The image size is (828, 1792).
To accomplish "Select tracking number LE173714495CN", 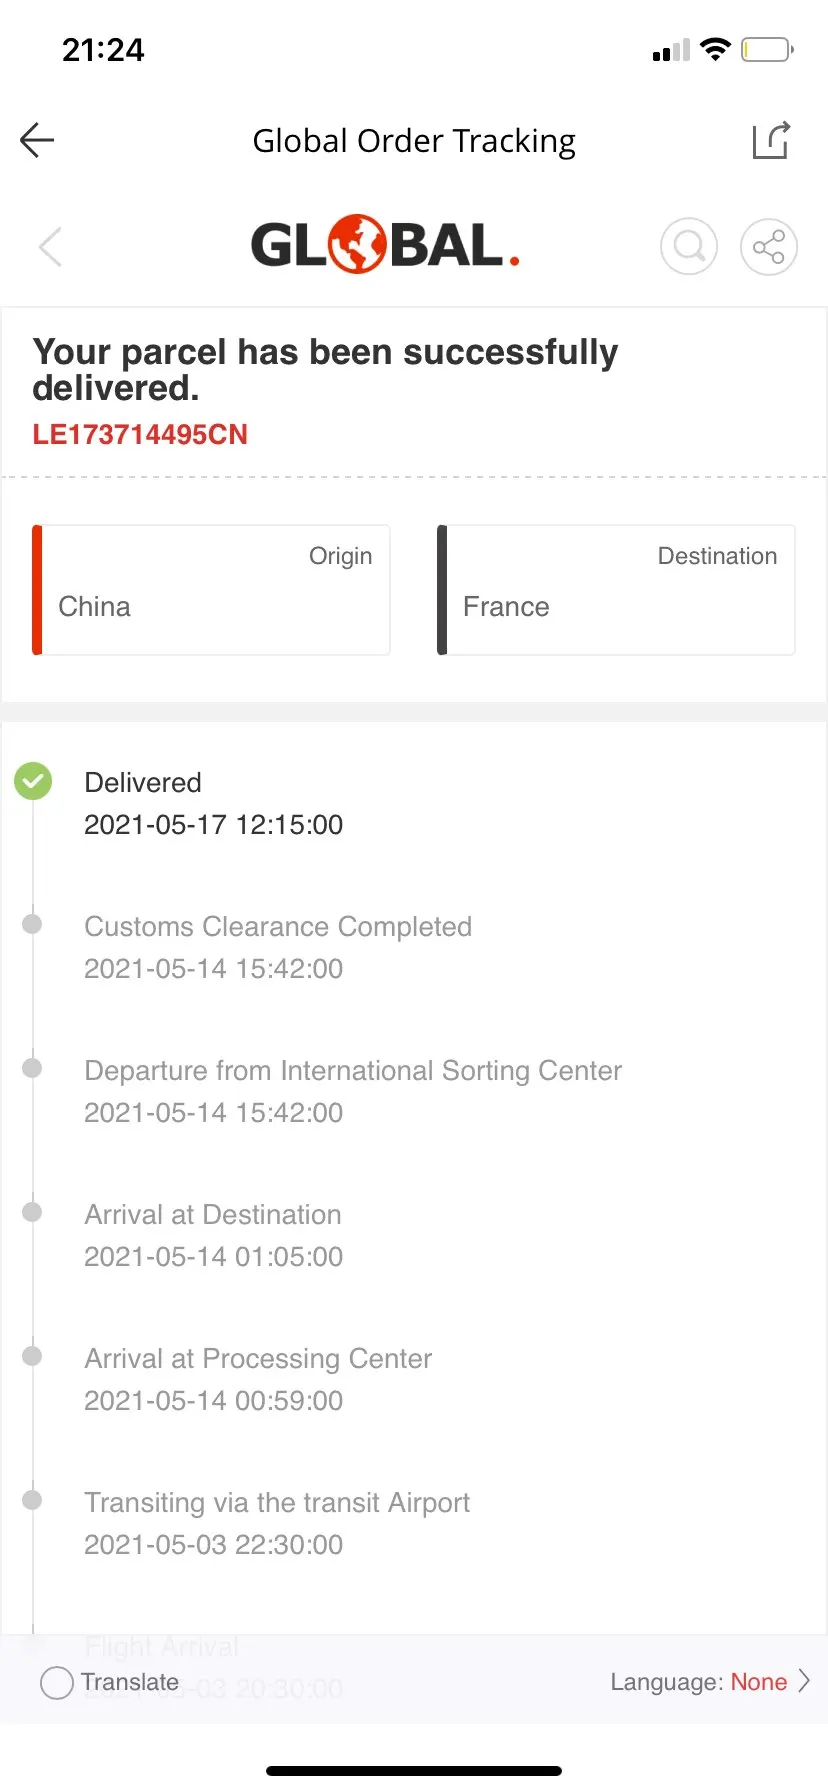I will click(140, 434).
